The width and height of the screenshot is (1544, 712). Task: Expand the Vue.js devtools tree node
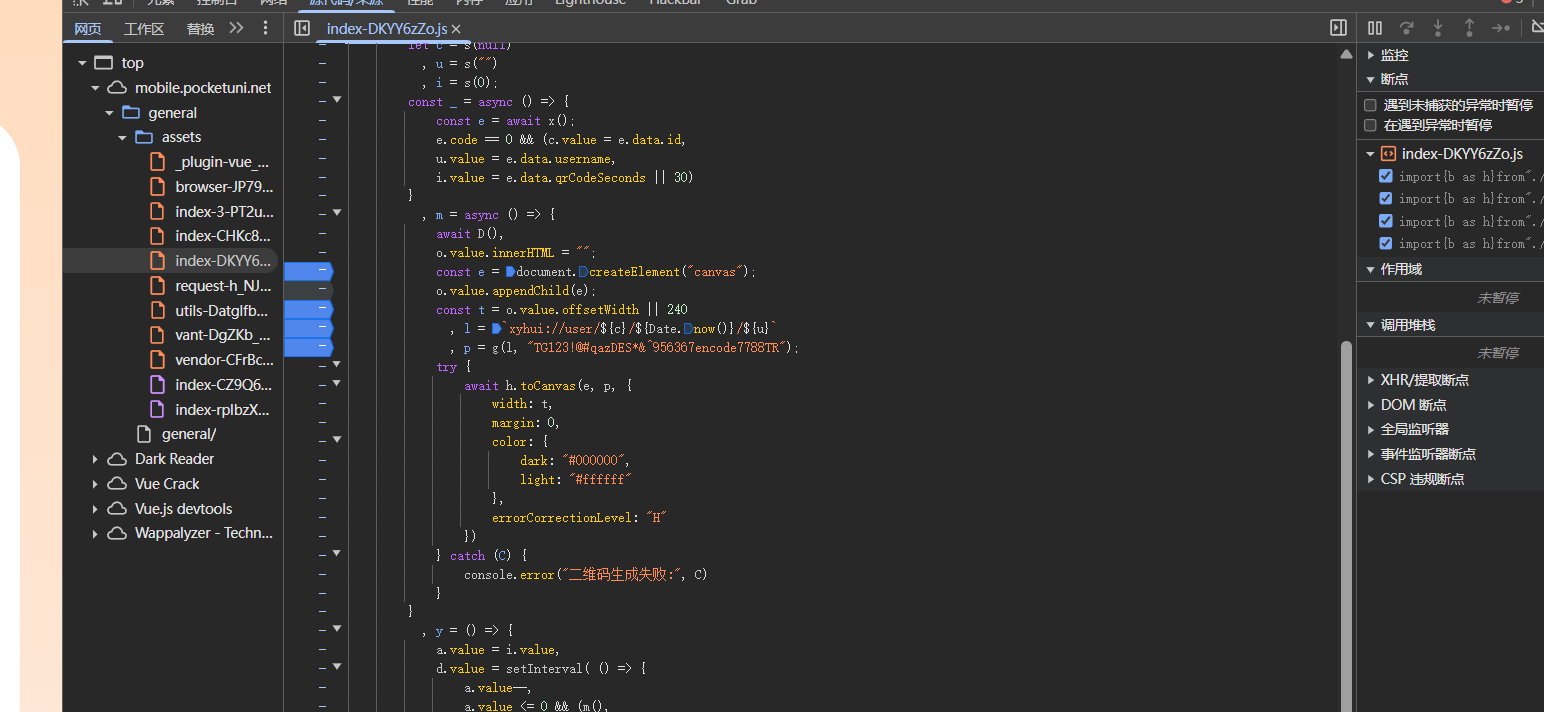(95, 508)
